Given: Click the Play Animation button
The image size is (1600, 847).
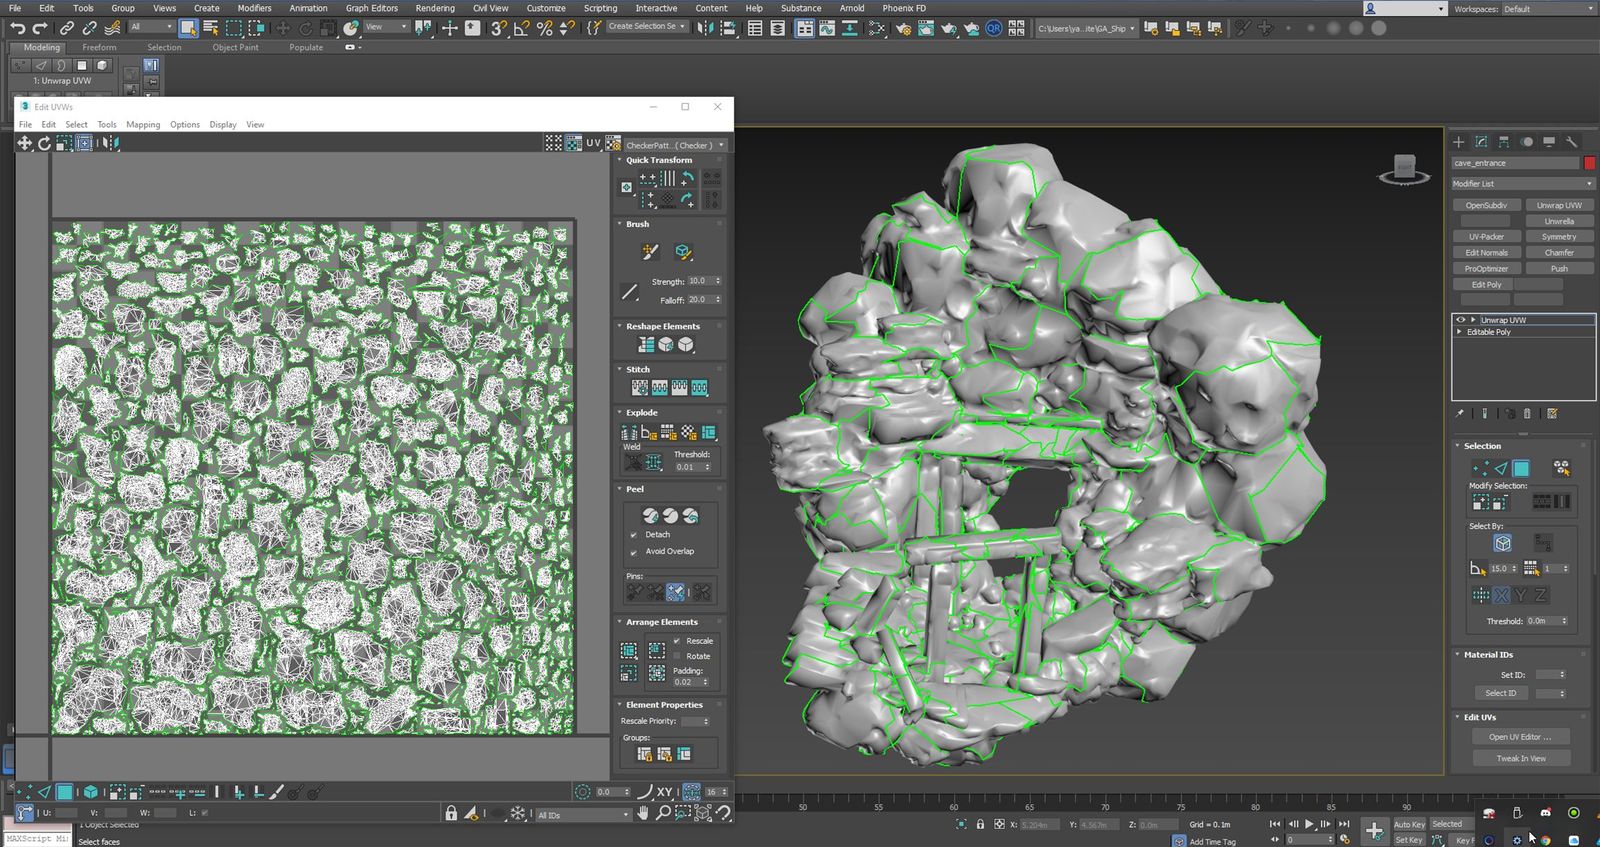Looking at the screenshot, I should coord(1309,824).
